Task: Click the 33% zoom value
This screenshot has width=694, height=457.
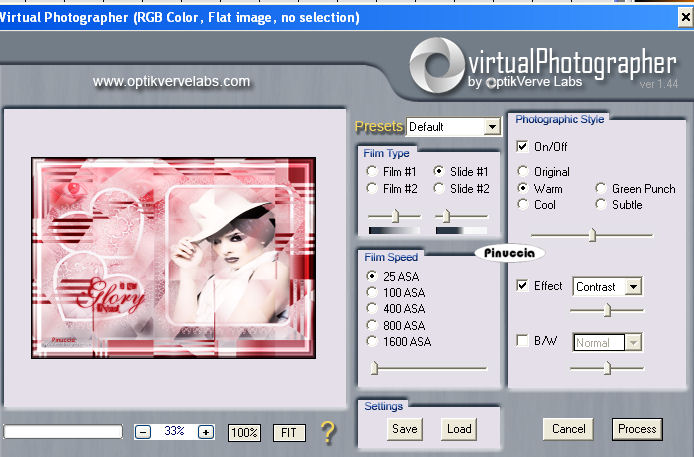Action: point(174,431)
